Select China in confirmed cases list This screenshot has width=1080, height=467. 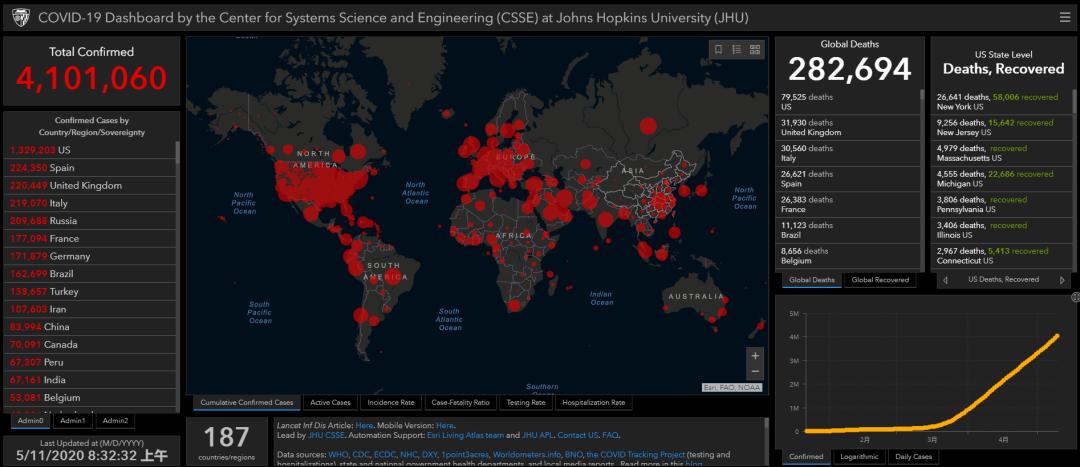tap(90, 326)
